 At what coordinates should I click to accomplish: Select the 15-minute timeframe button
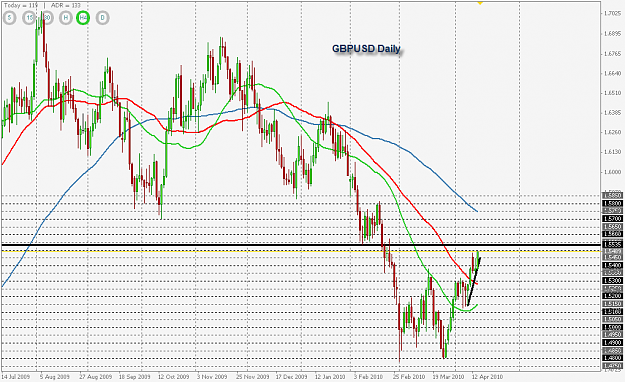[x=29, y=18]
